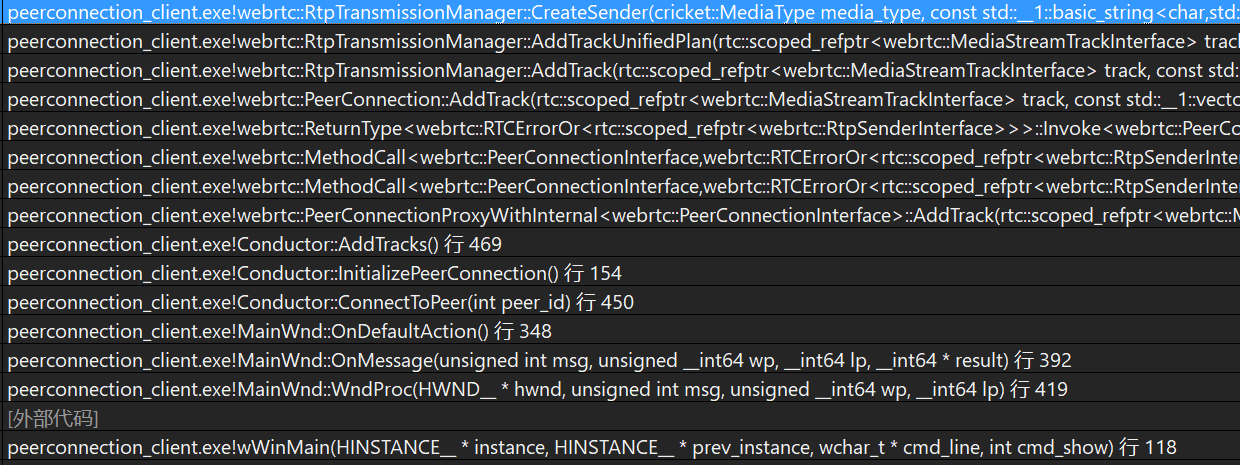Click the 行 392 line number text
Screen dimensions: 1240x465
tap(1043, 361)
